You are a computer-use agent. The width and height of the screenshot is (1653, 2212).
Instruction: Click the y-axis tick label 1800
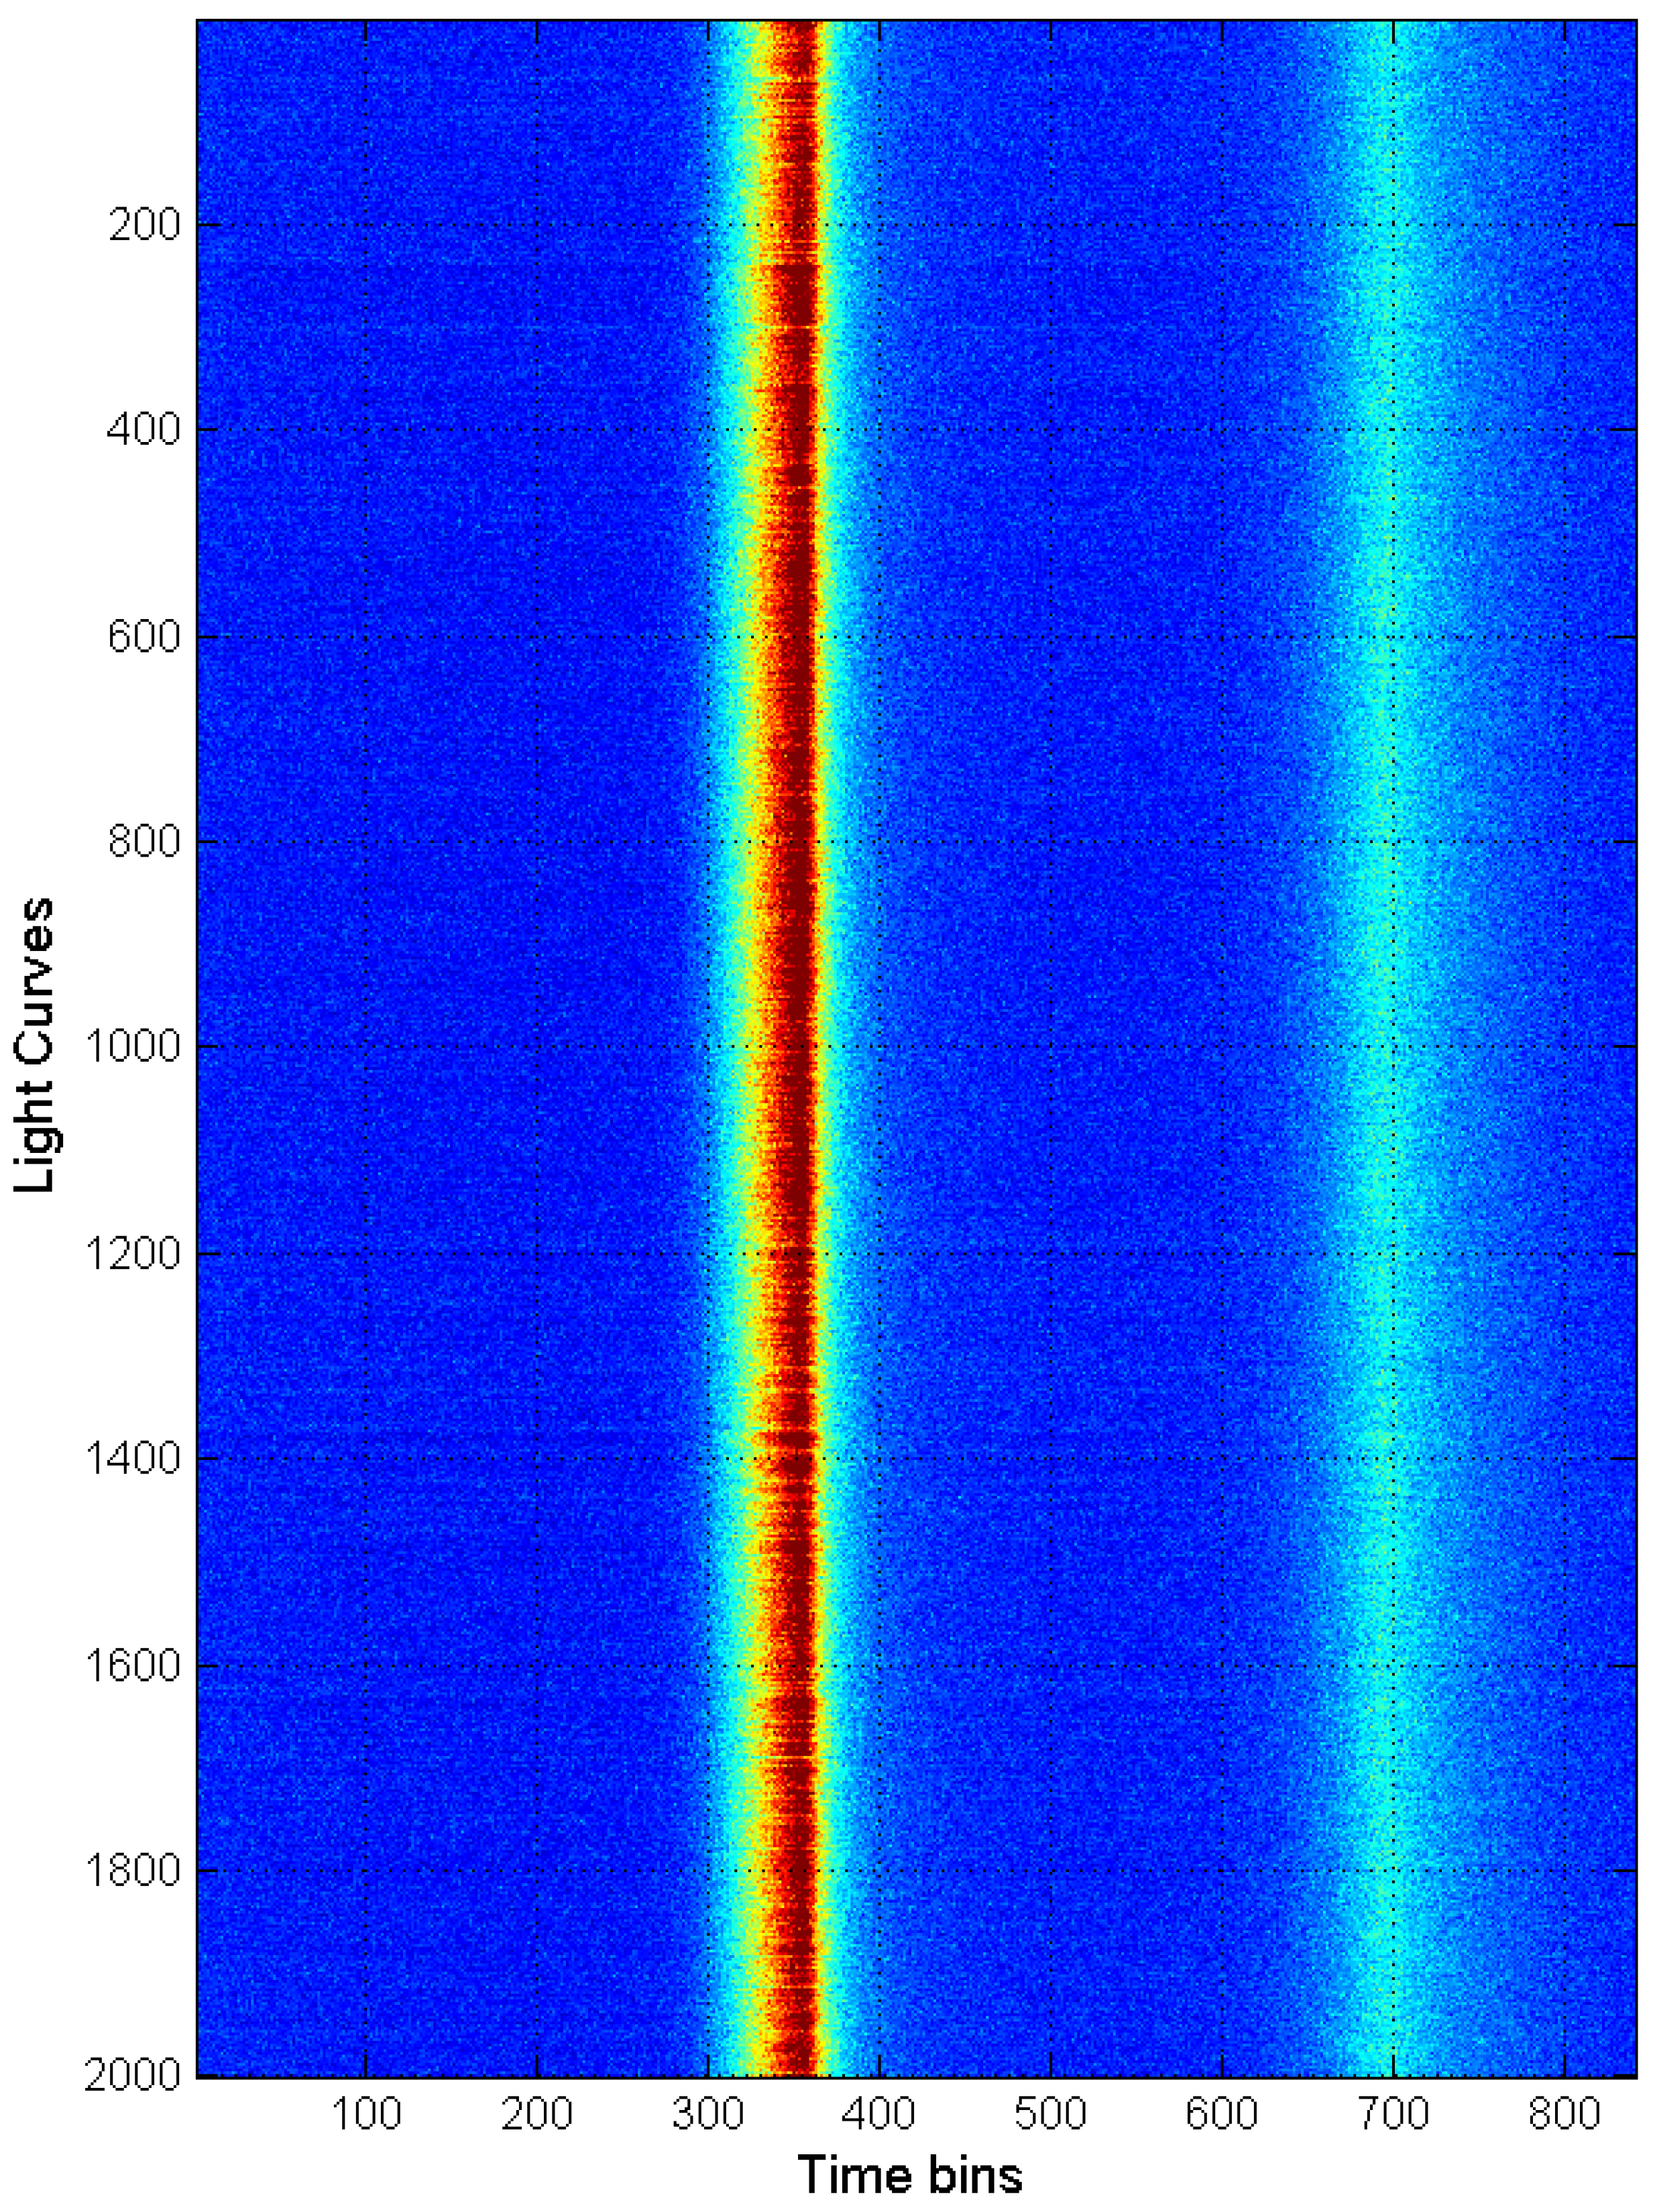tap(133, 1871)
